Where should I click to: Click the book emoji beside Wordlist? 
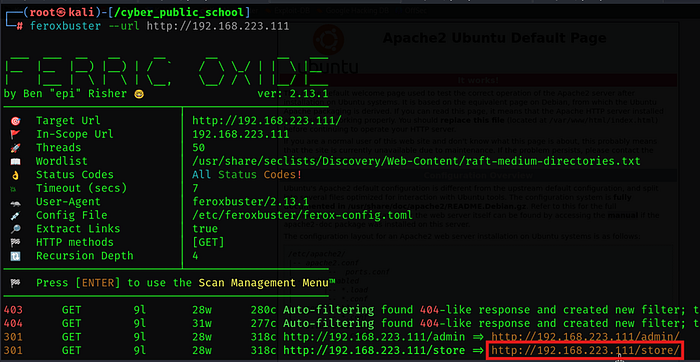tap(15, 162)
